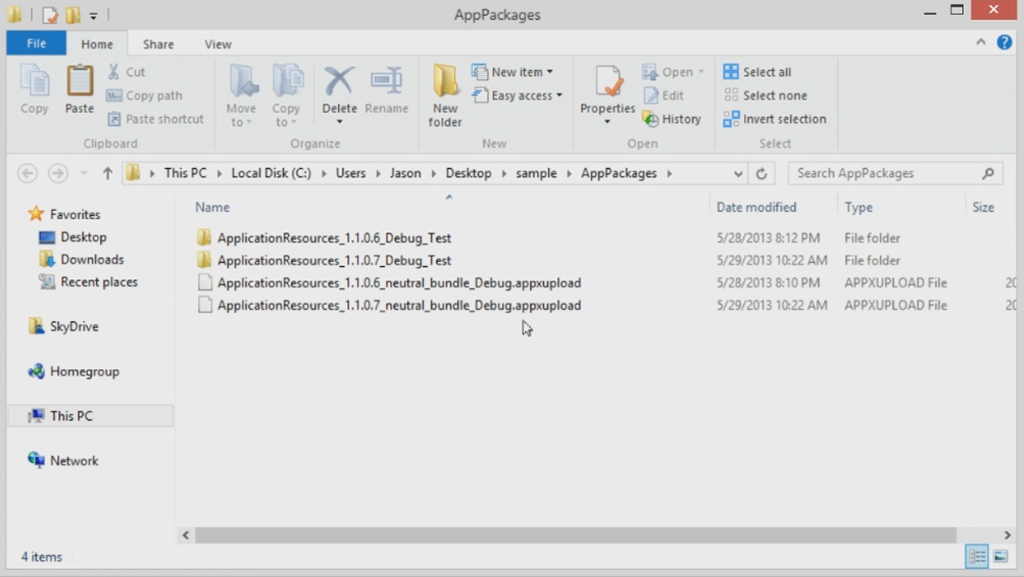Expand the Delete options arrow
The image size is (1024, 577).
point(339,122)
